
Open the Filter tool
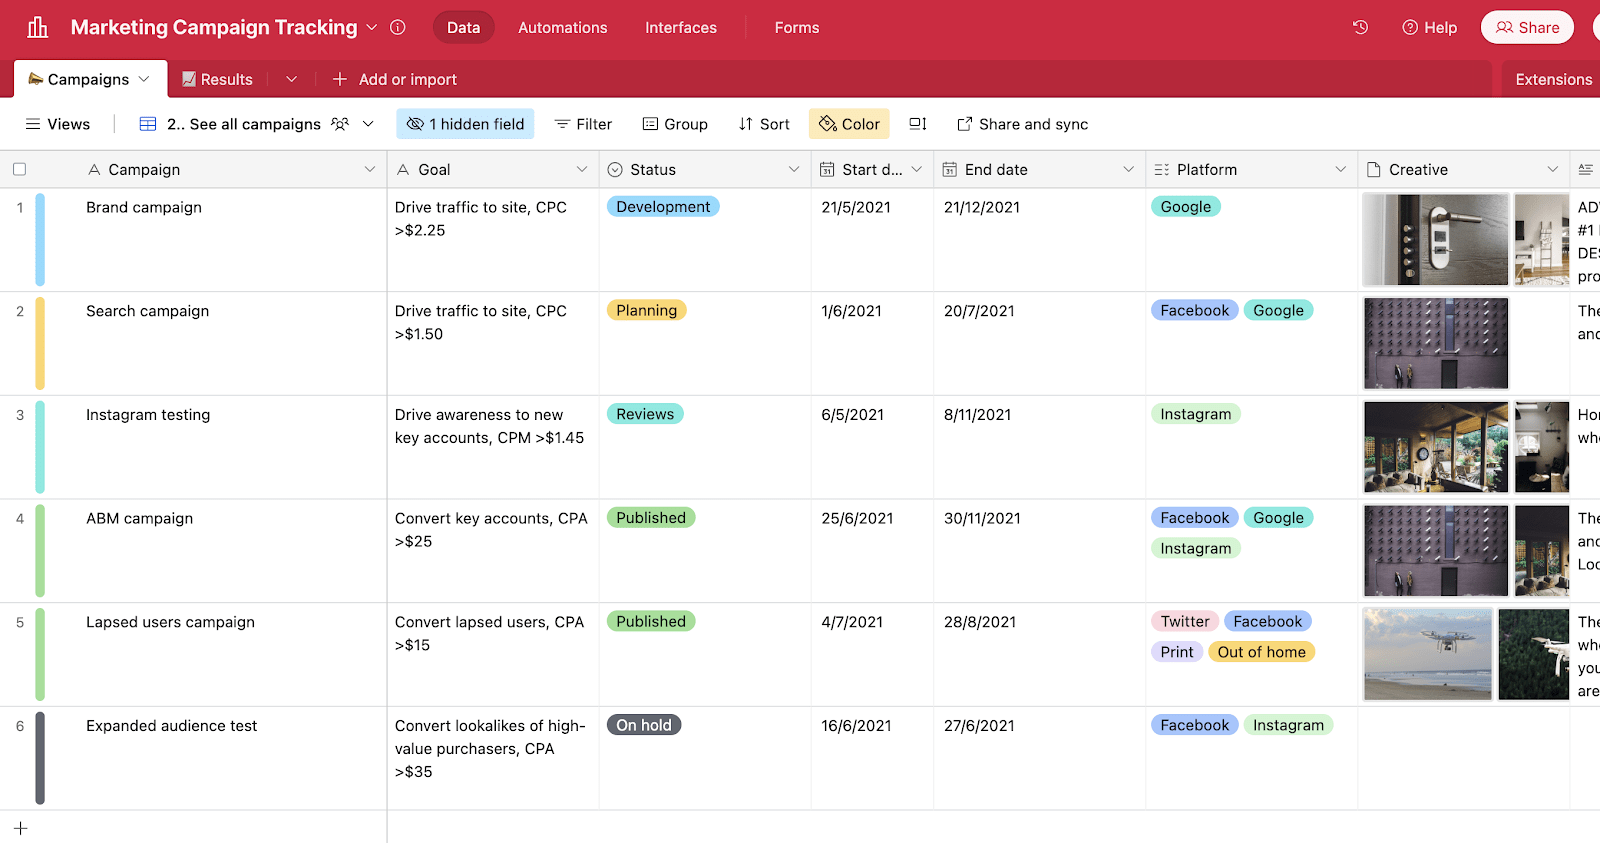(x=583, y=124)
